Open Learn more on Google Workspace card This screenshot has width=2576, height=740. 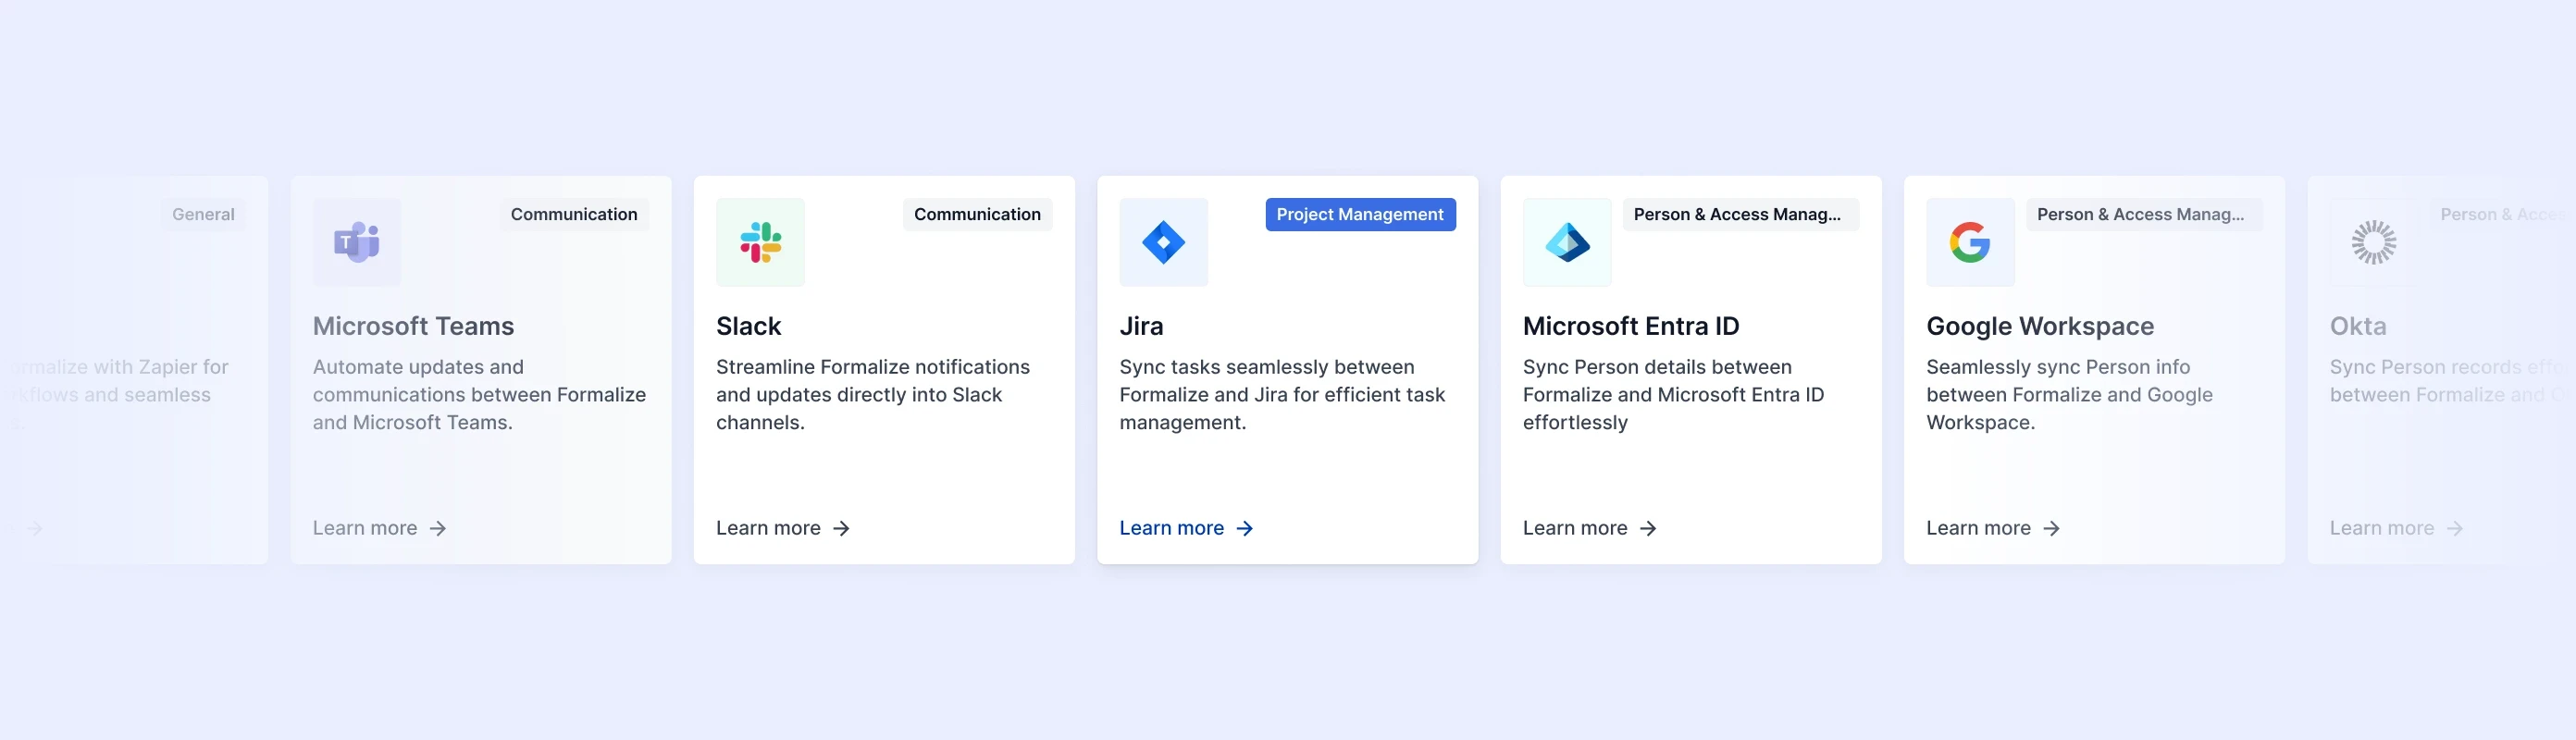click(1992, 528)
